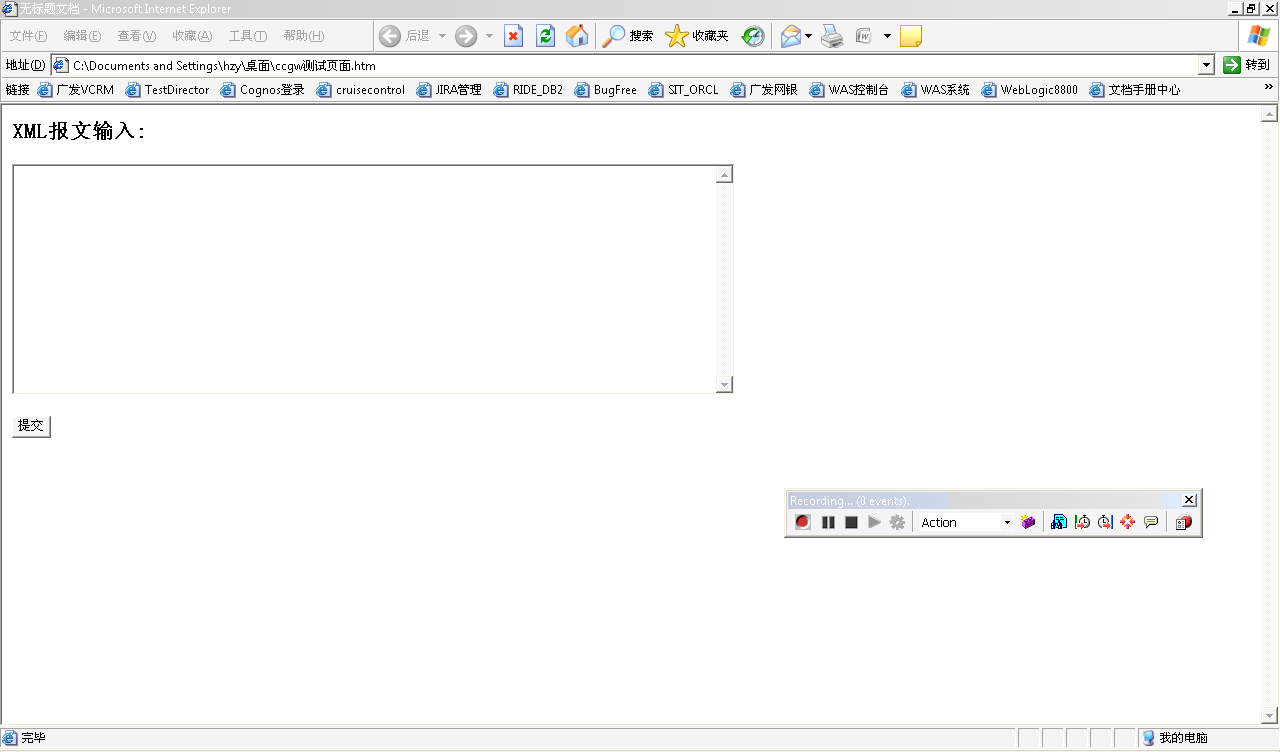This screenshot has height=752, width=1280.
Task: Go to the Home page icon
Action: coord(577,37)
